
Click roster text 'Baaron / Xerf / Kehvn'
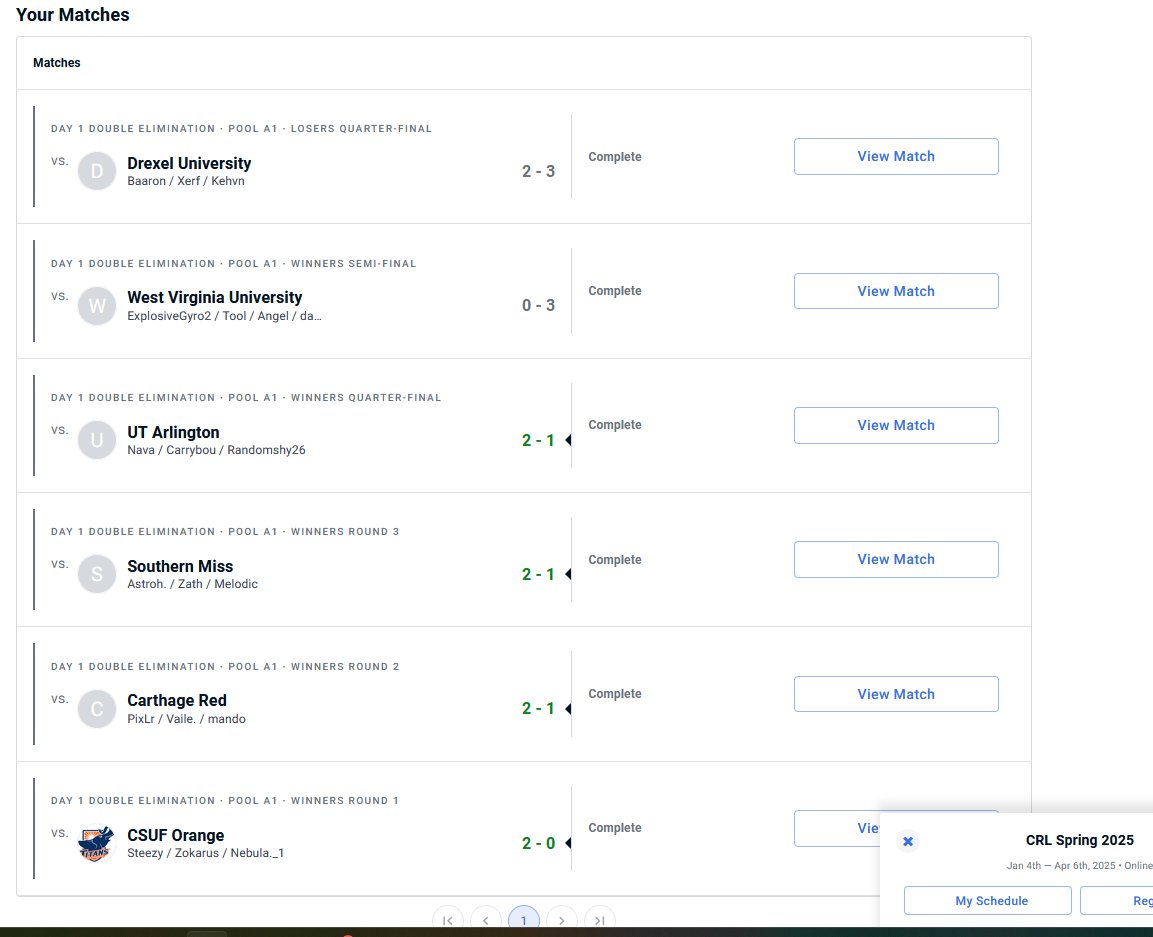[x=186, y=181]
